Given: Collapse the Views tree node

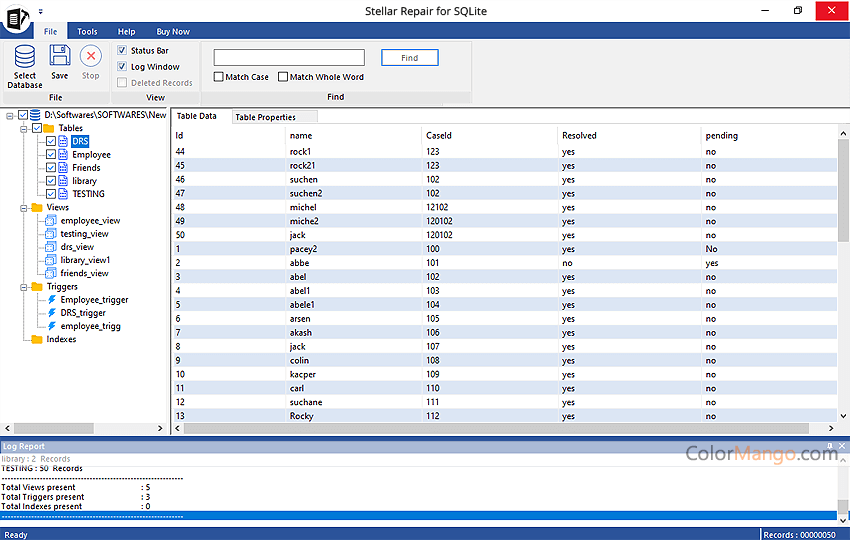Looking at the screenshot, I should pyautogui.click(x=23, y=207).
